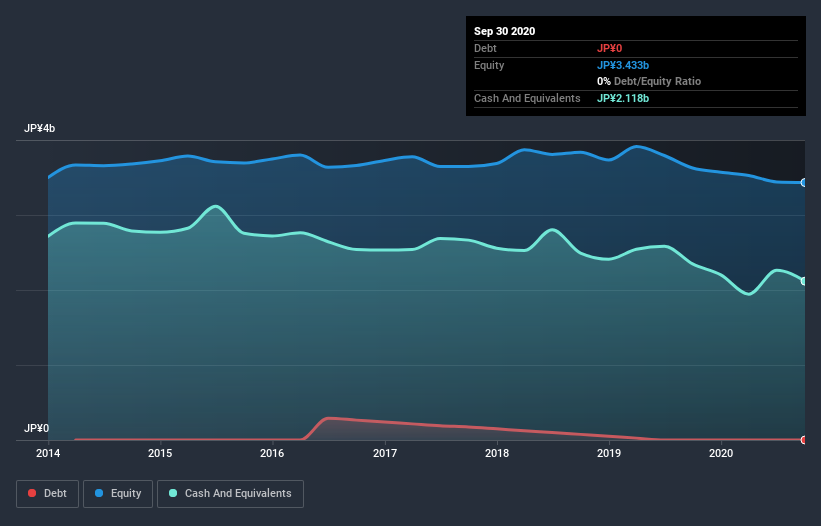The height and width of the screenshot is (526, 821).
Task: Click the red JP¥0 debt value in tooltip
Action: coord(609,49)
